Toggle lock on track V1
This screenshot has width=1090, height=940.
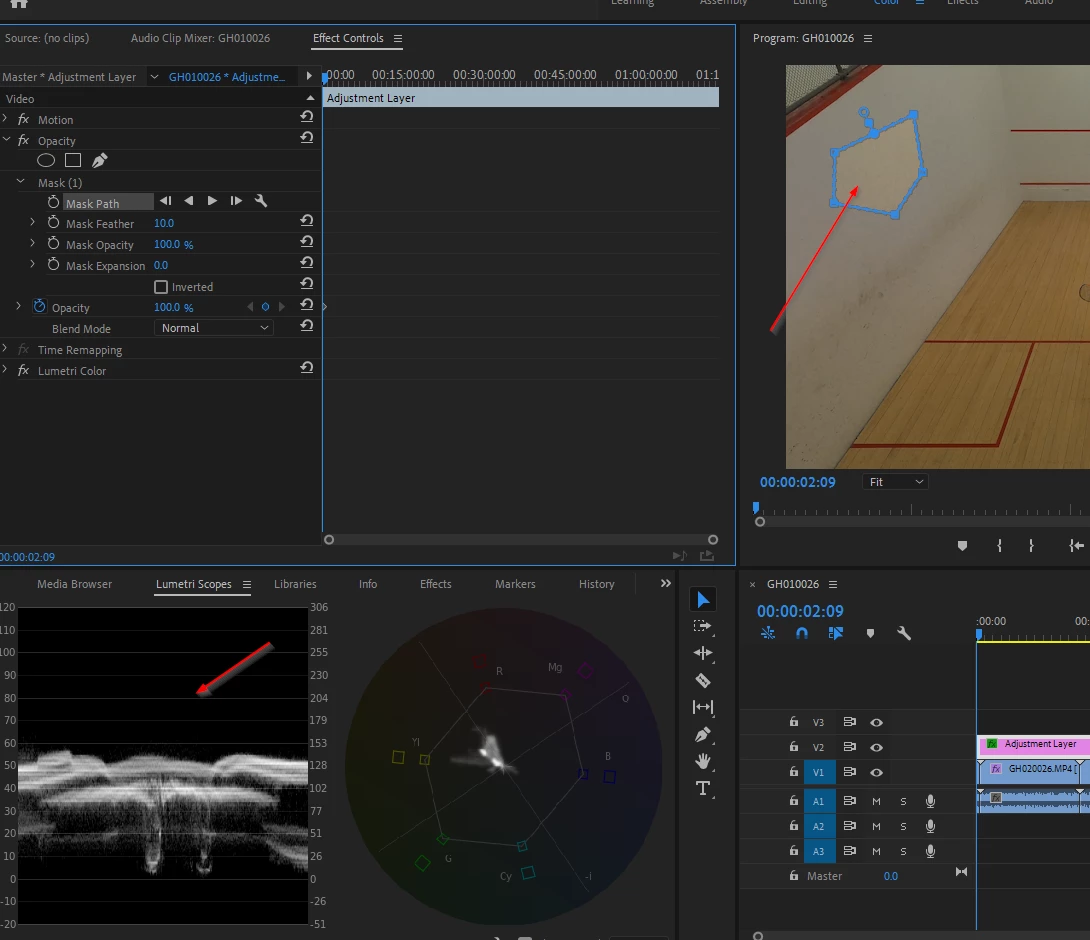(x=793, y=772)
